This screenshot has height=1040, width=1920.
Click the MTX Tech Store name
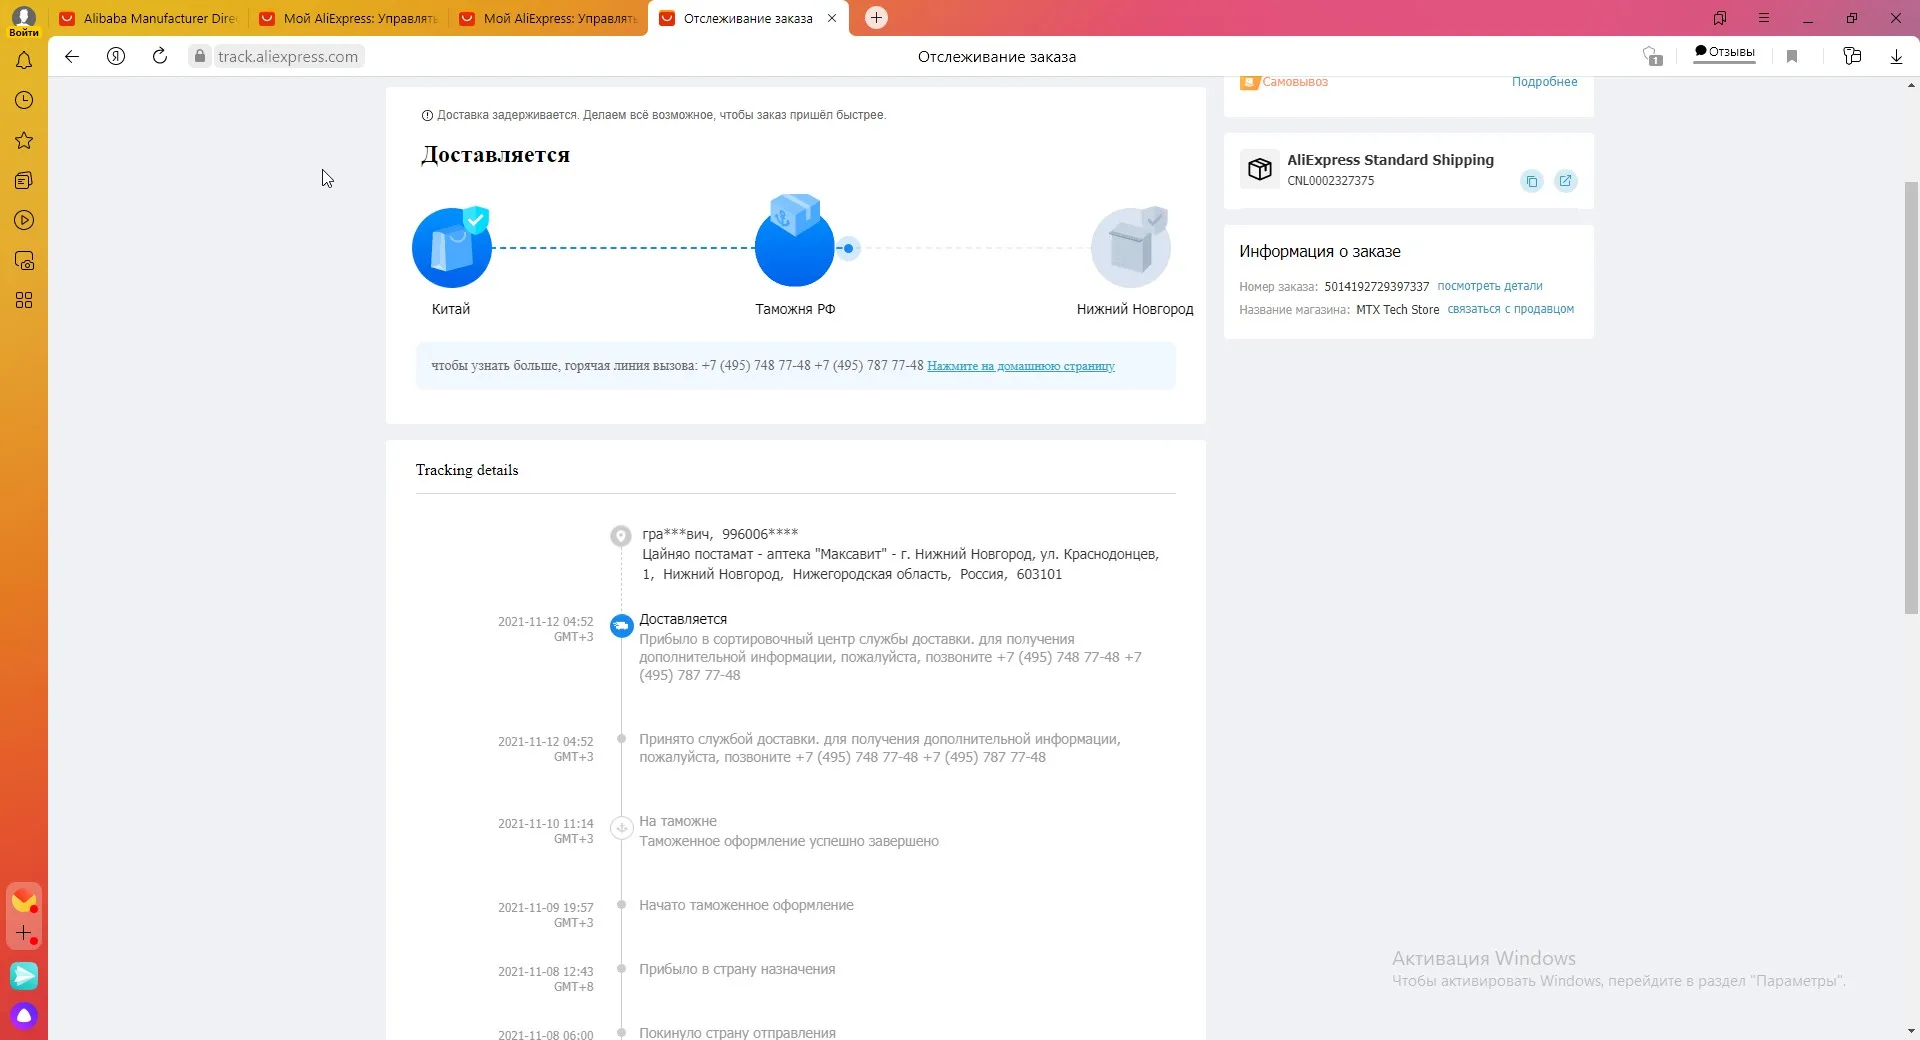pyautogui.click(x=1397, y=310)
